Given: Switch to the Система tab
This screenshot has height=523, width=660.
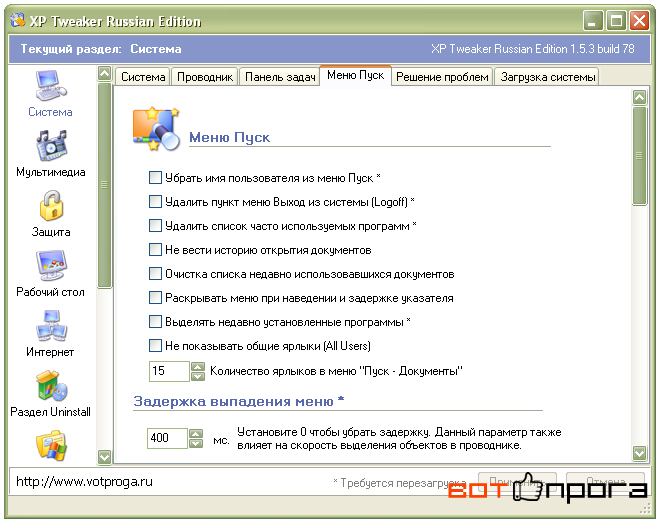Looking at the screenshot, I should point(143,77).
